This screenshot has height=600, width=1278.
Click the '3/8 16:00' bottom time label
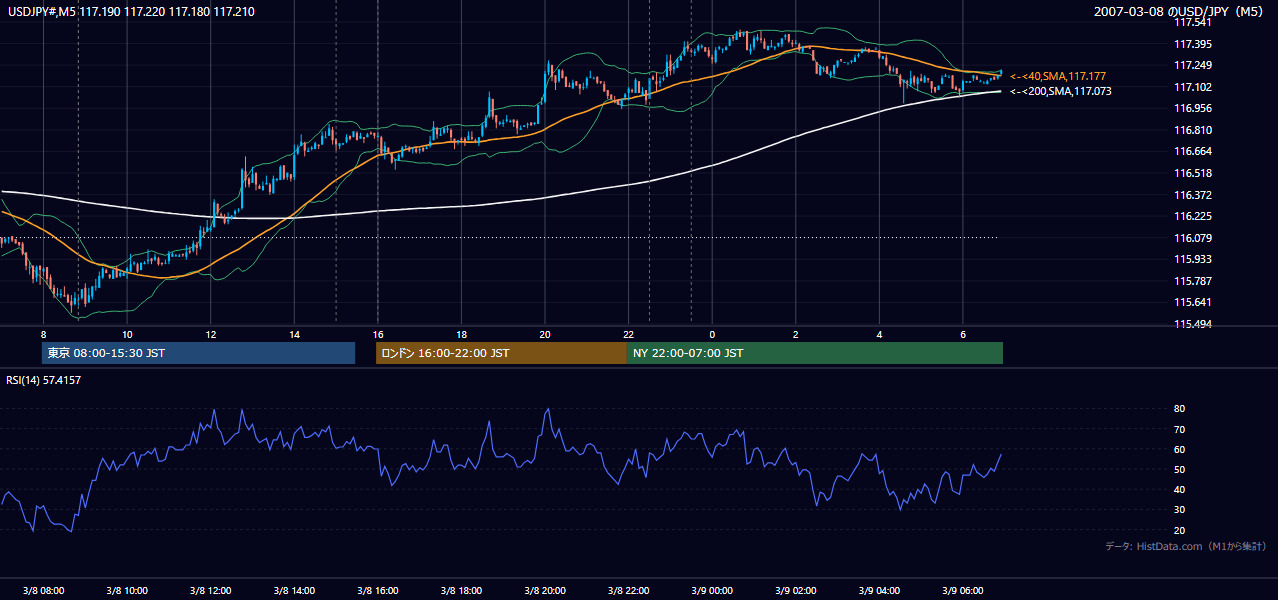coord(377,590)
